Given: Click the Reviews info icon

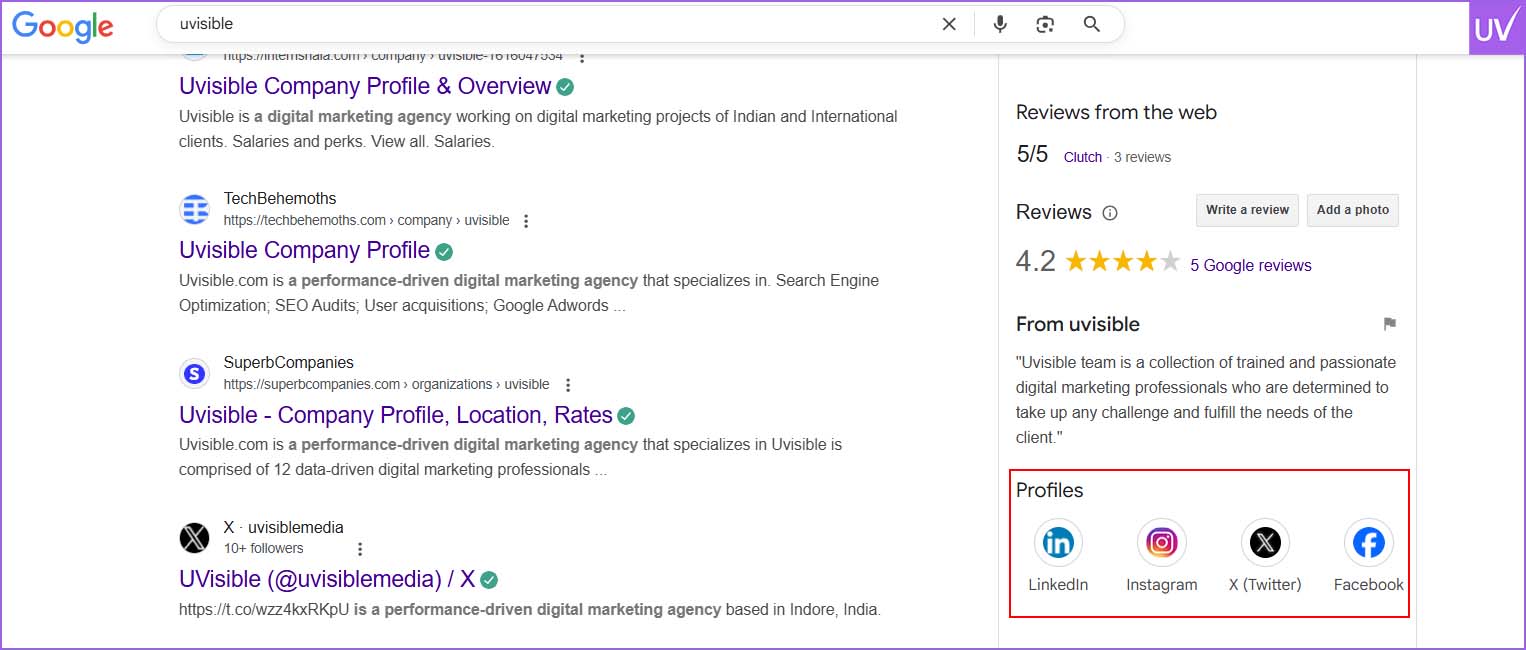Looking at the screenshot, I should [1110, 213].
